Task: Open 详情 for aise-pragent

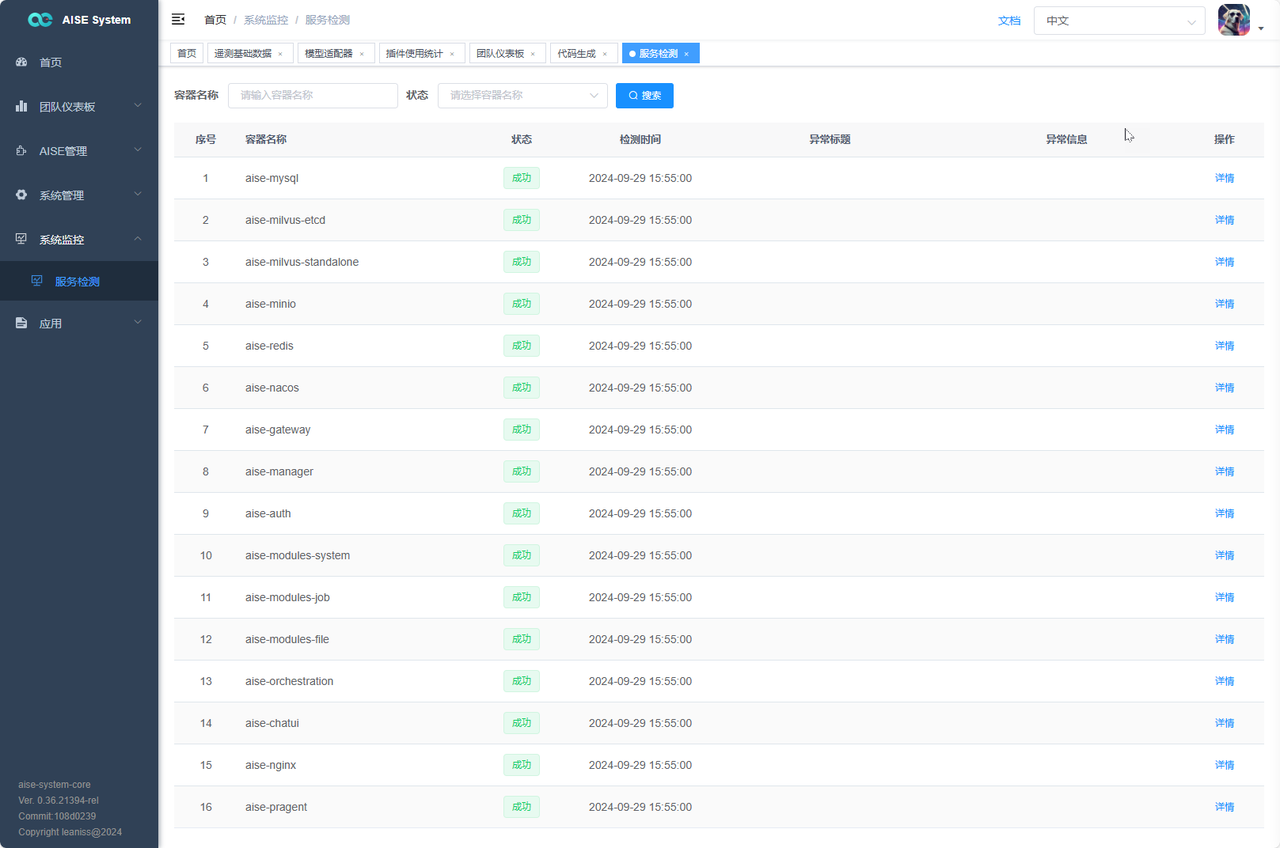Action: click(1224, 808)
